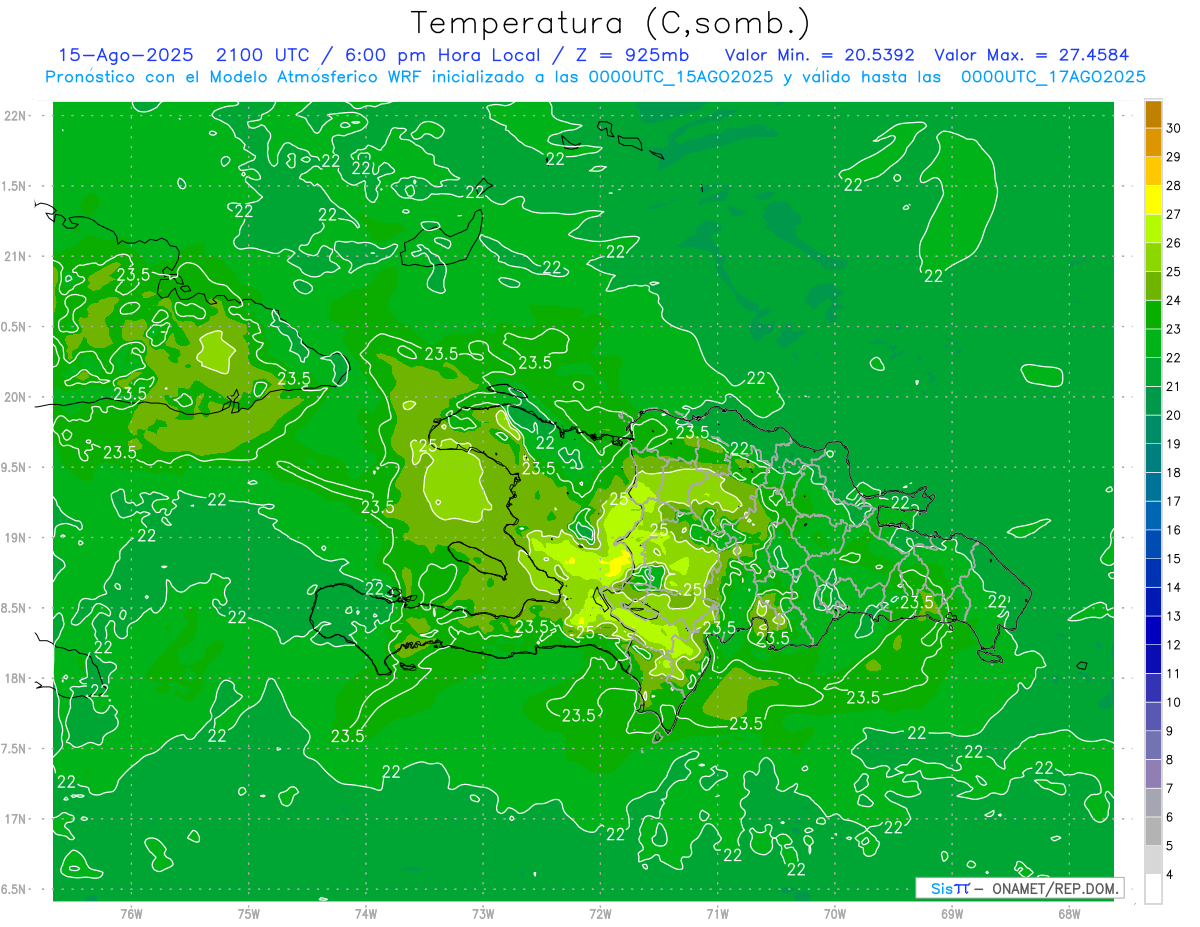The height and width of the screenshot is (927, 1200).
Task: Pick the green legend swatch between 22 and 23
Action: 1153,343
